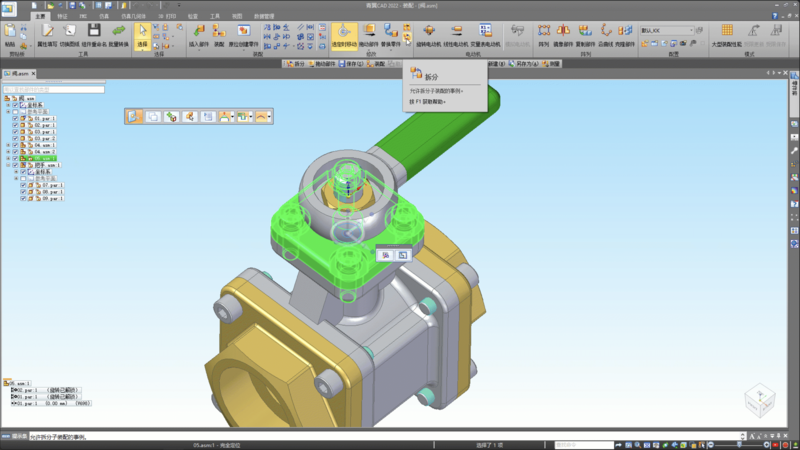Switch to the 视图 ribbon tab
The image size is (800, 450).
point(237,16)
